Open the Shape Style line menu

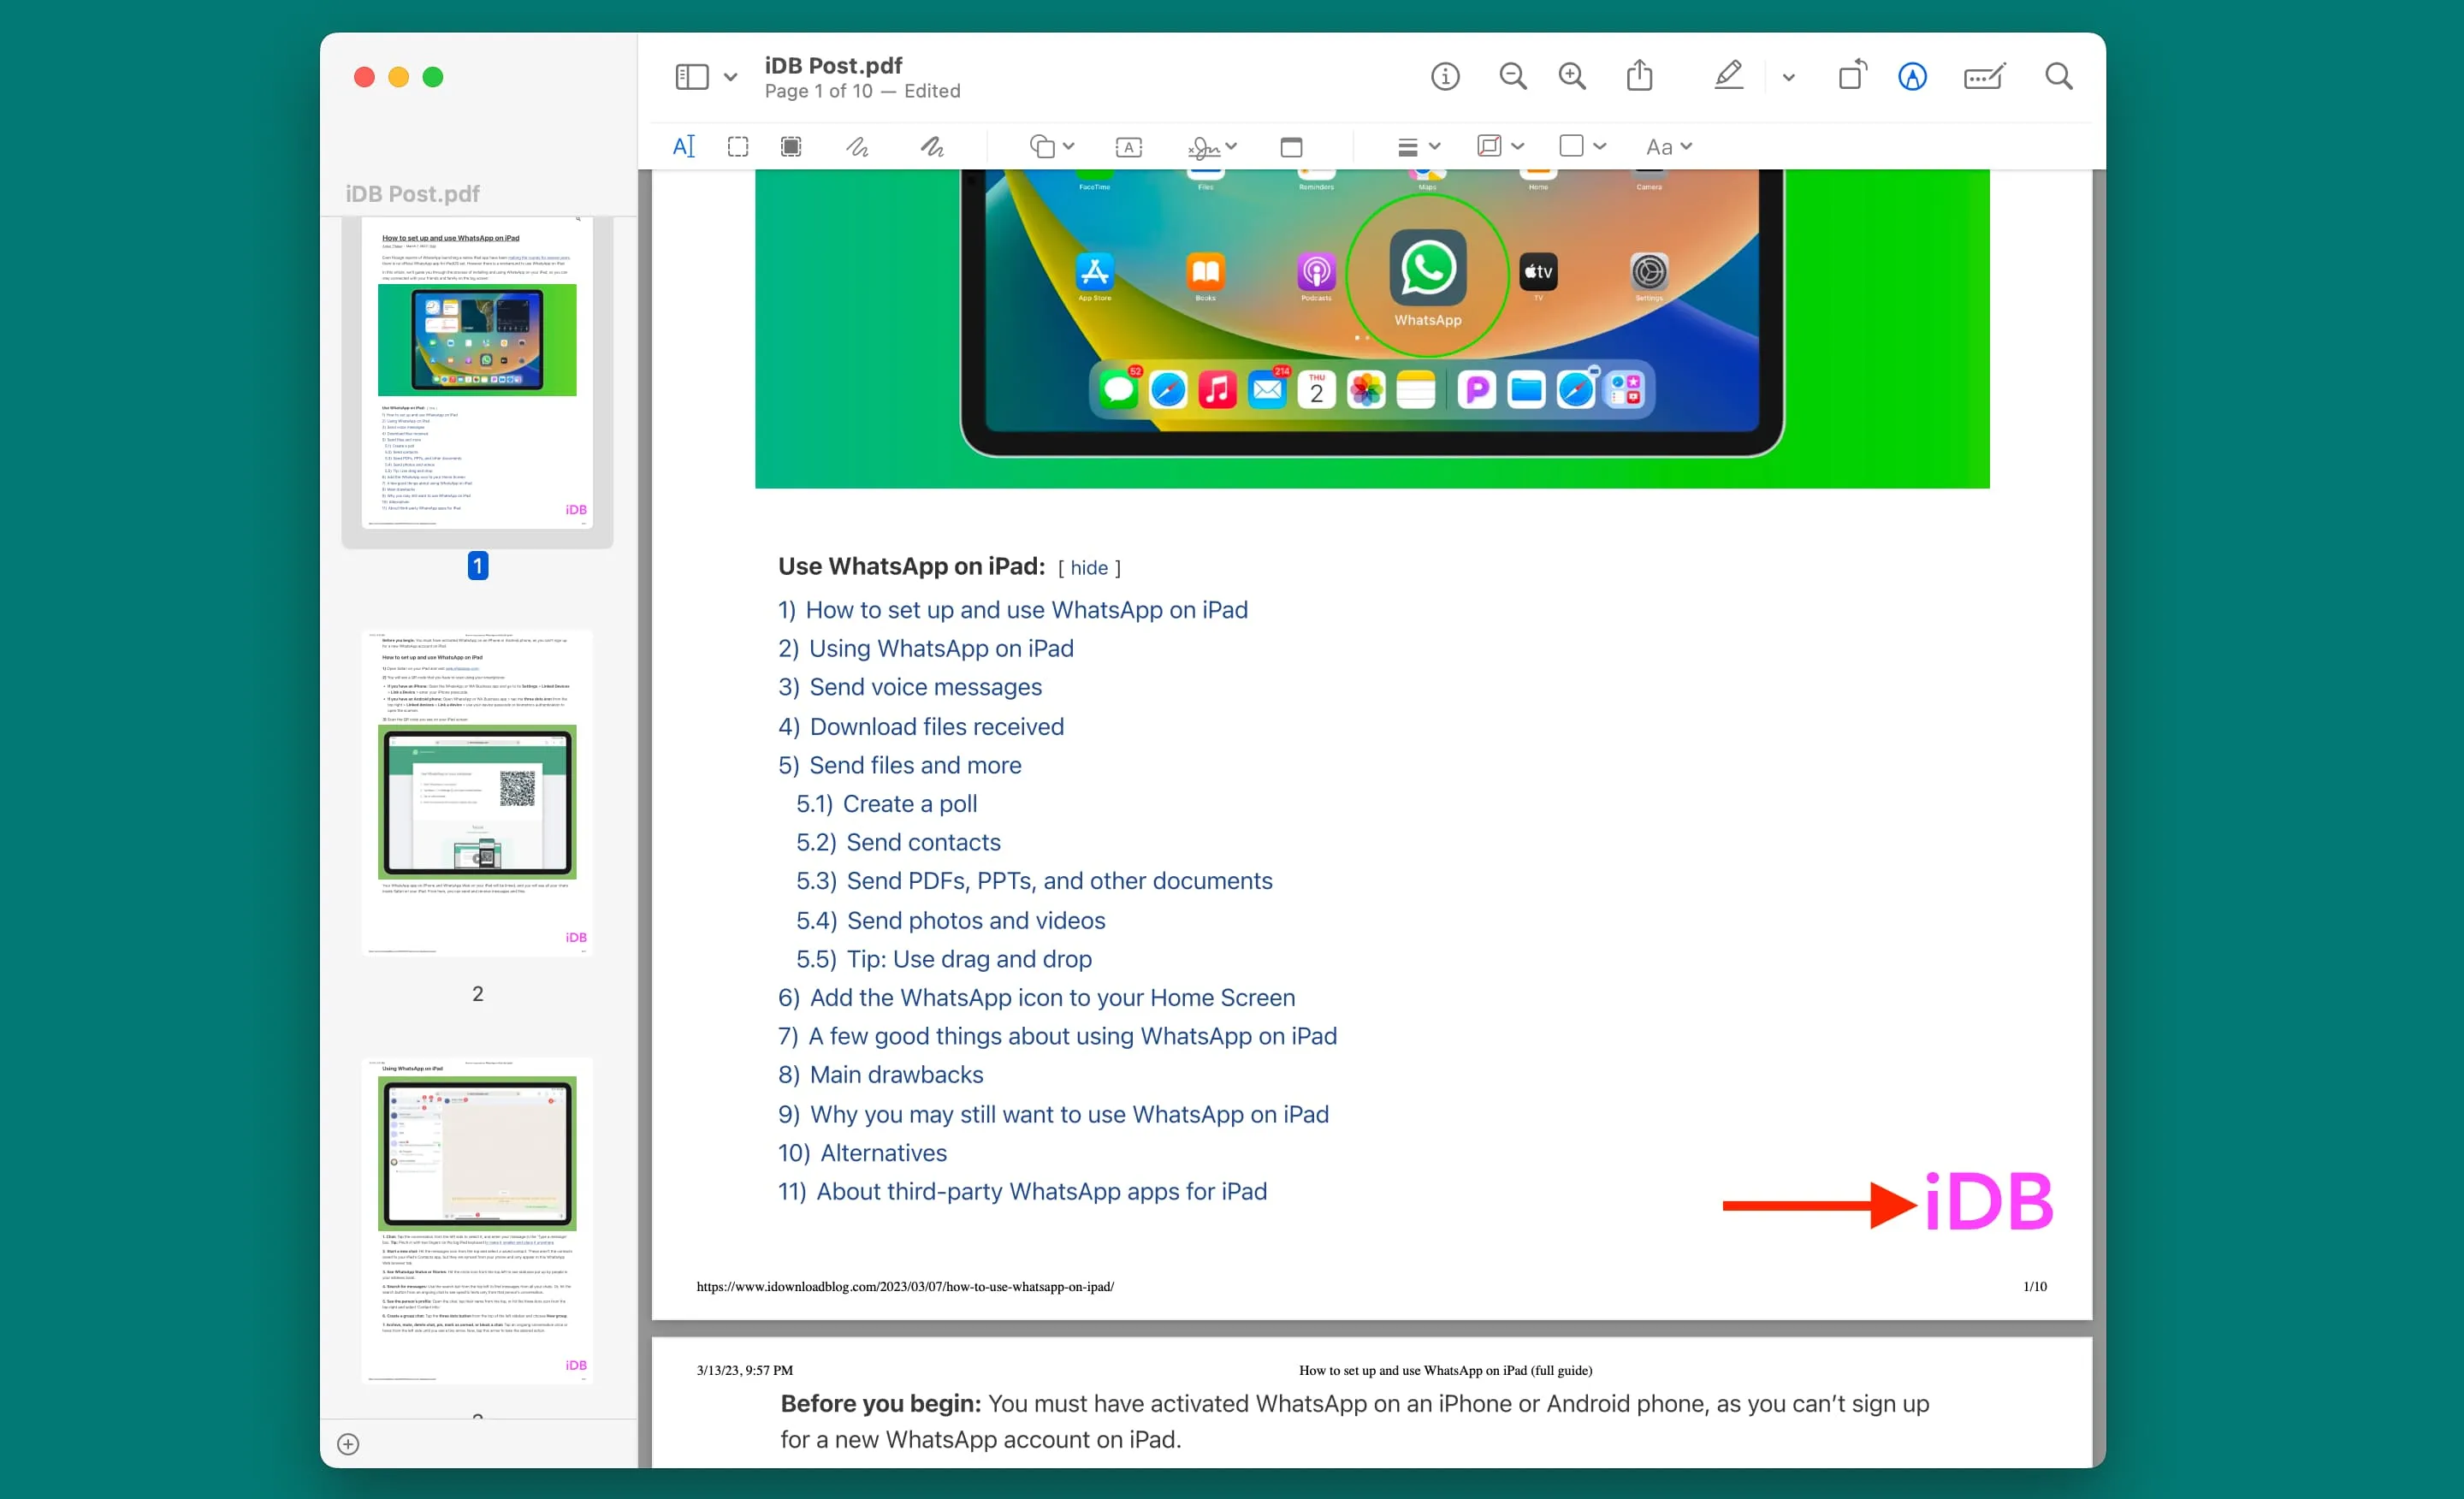pyautogui.click(x=1418, y=147)
